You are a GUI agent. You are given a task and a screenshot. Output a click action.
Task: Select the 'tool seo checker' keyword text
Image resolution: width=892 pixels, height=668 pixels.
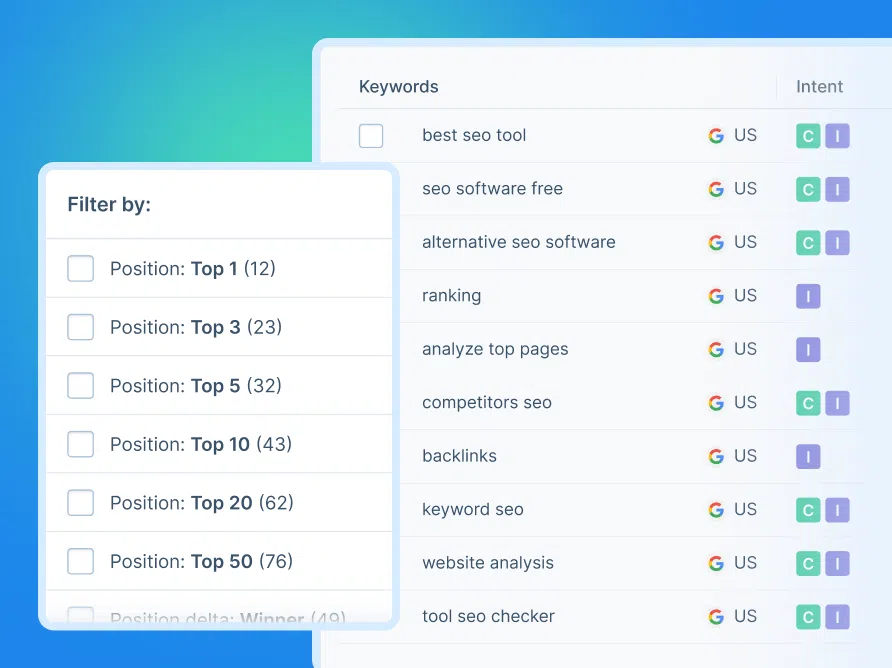click(x=488, y=616)
